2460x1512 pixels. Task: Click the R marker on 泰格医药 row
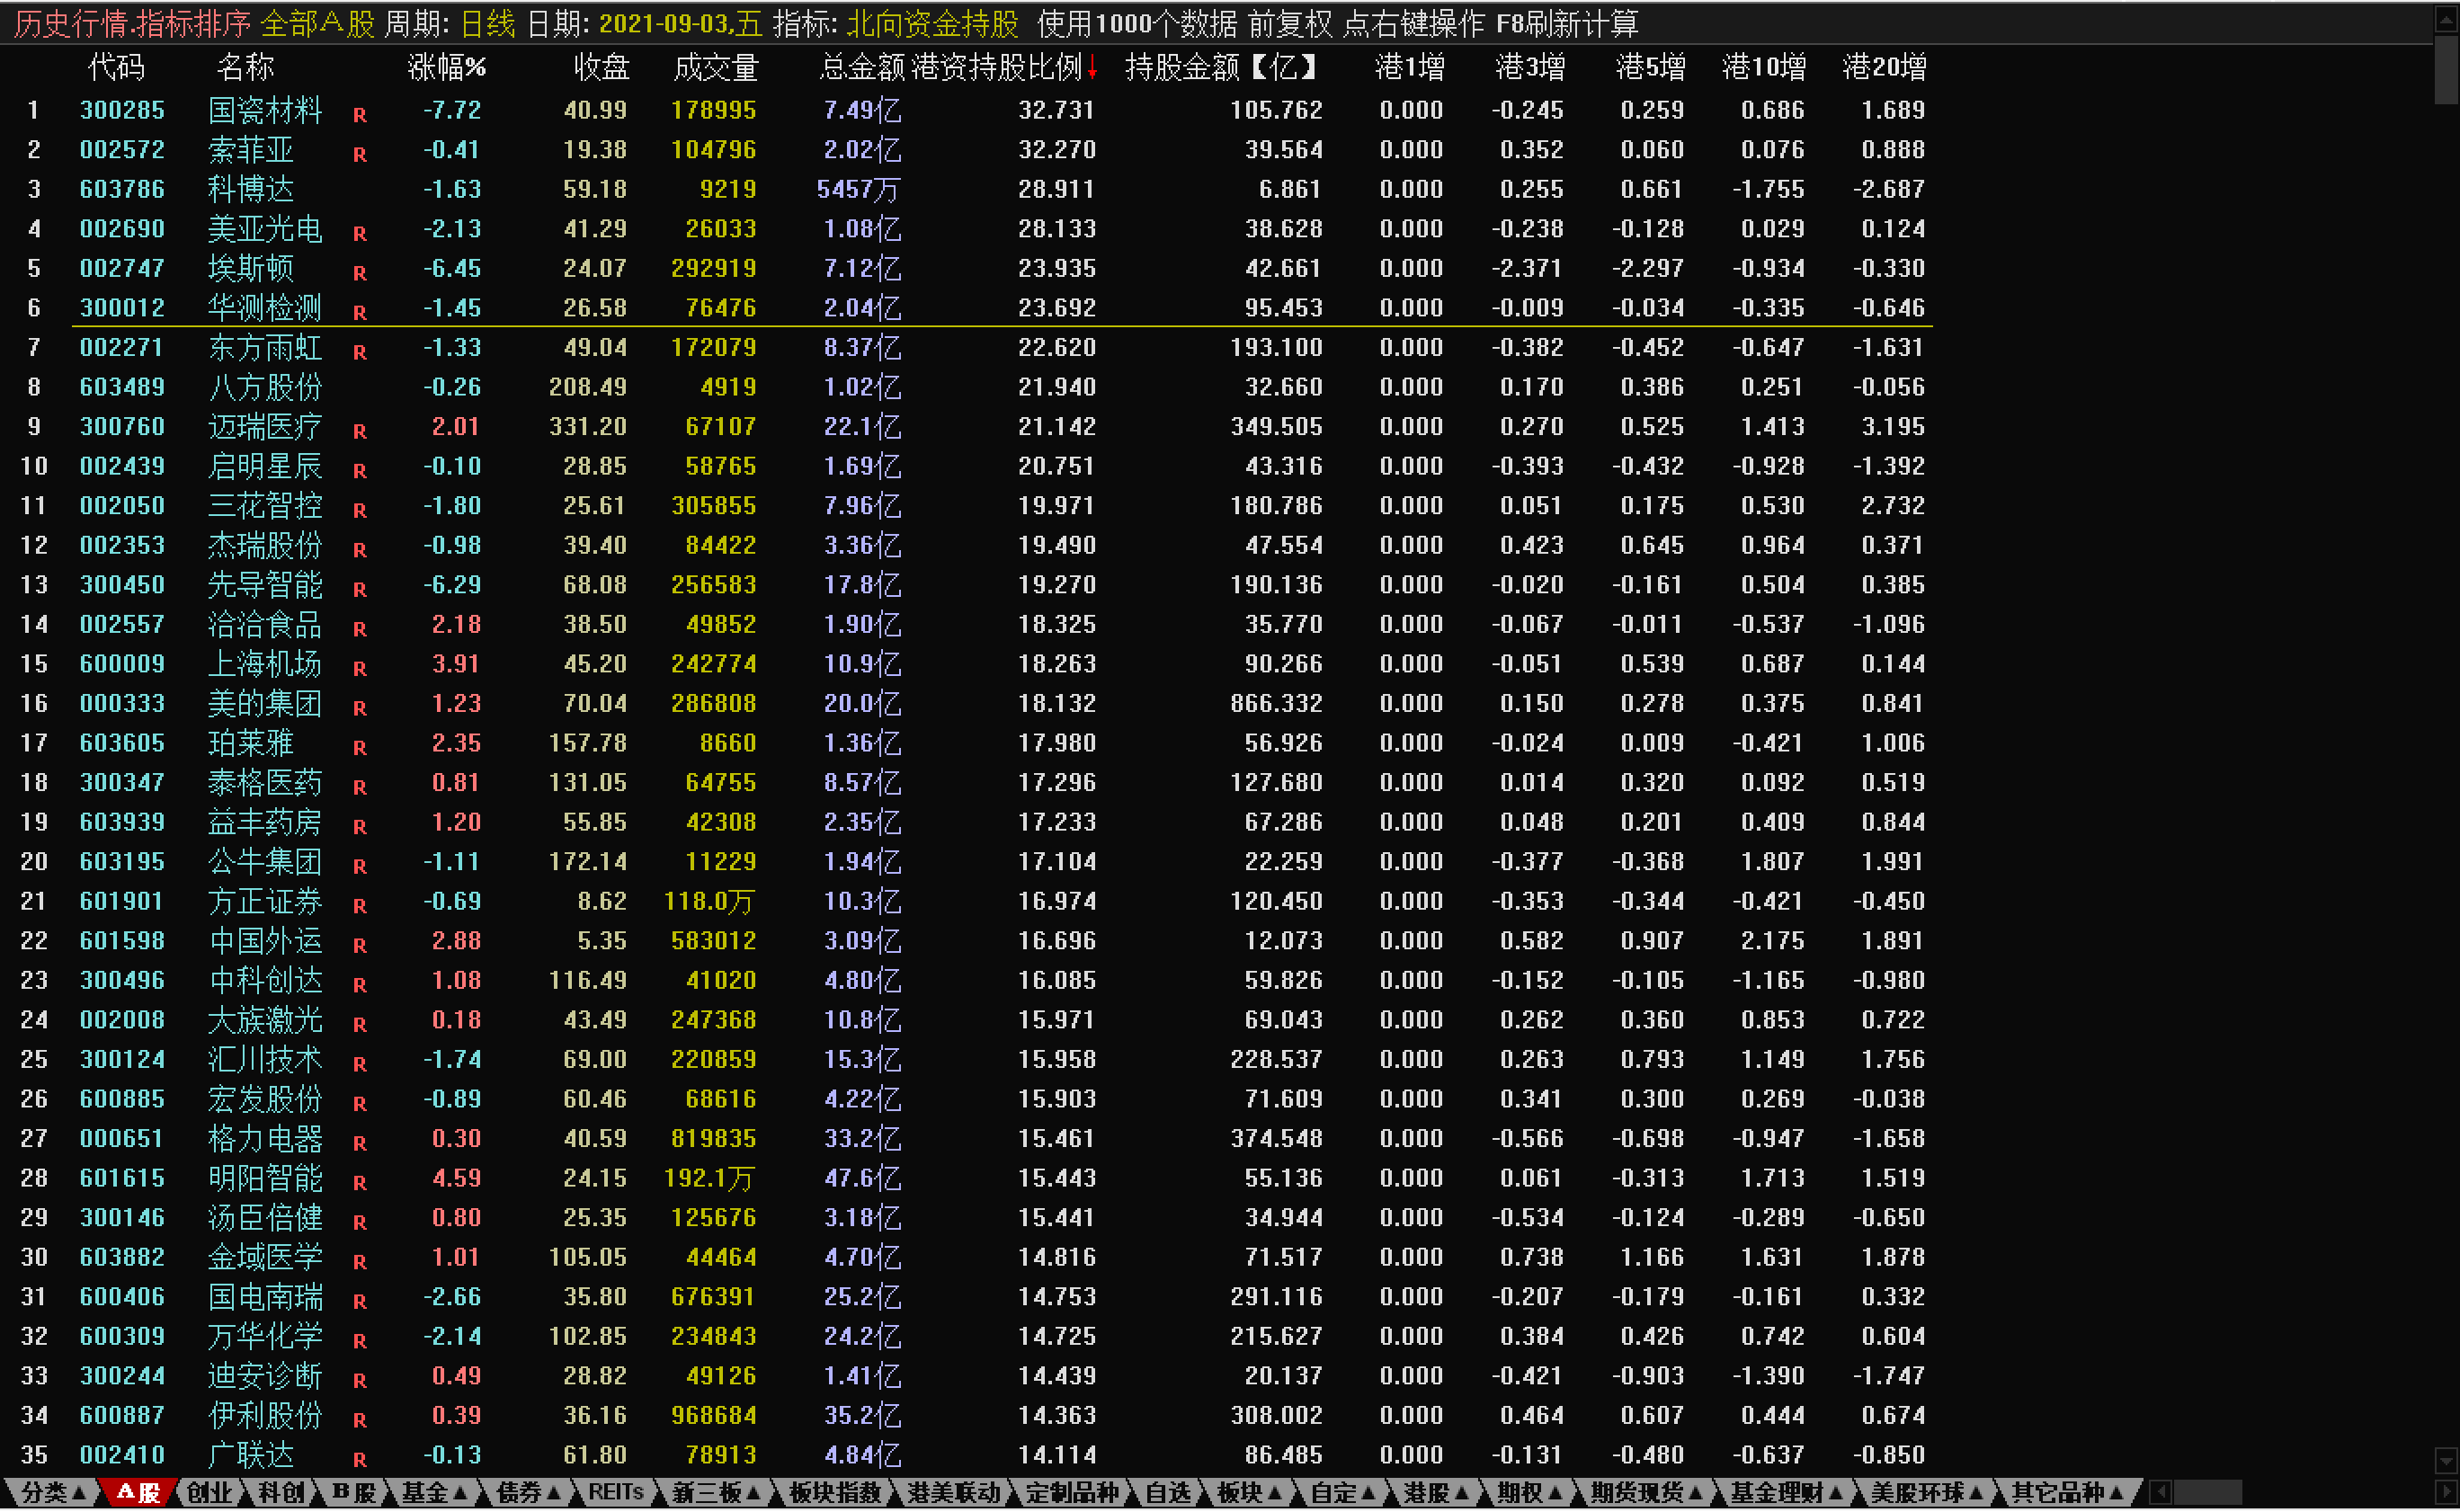coord(360,787)
